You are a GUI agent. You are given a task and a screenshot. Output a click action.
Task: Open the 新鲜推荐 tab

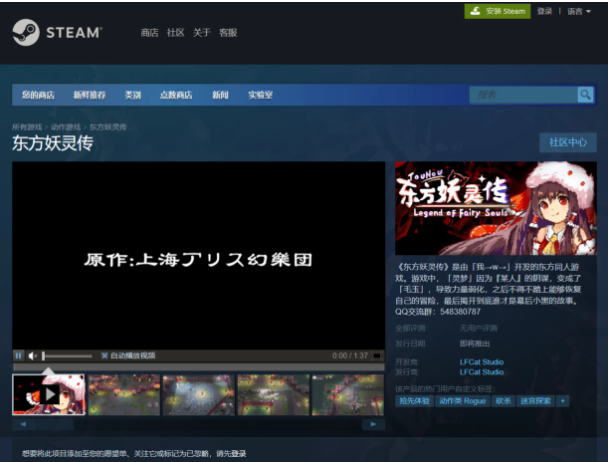coord(90,95)
